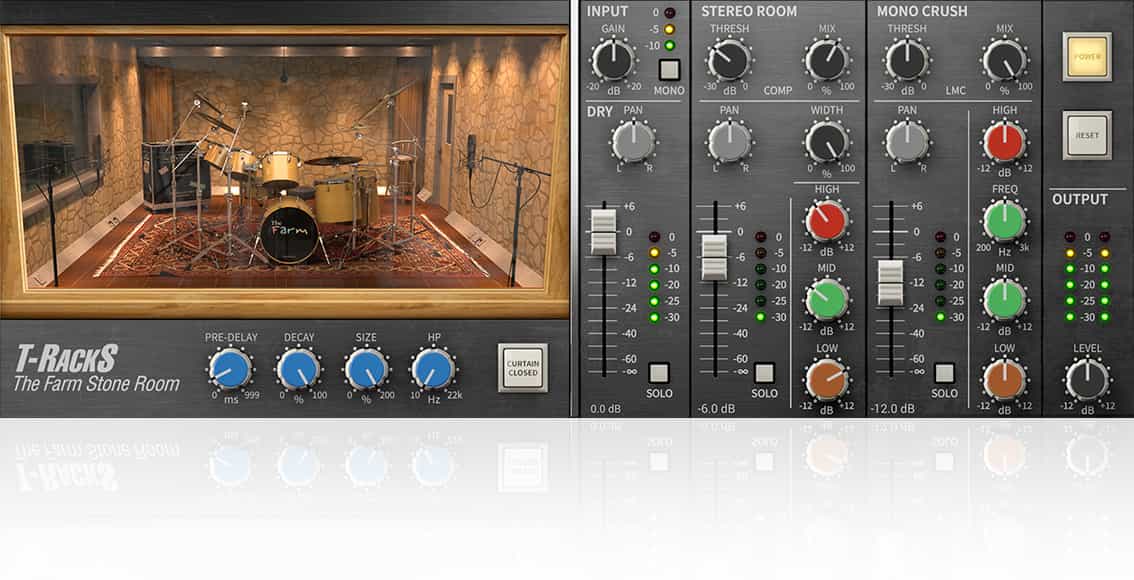Click the COMP label under Stereo Room

[778, 90]
